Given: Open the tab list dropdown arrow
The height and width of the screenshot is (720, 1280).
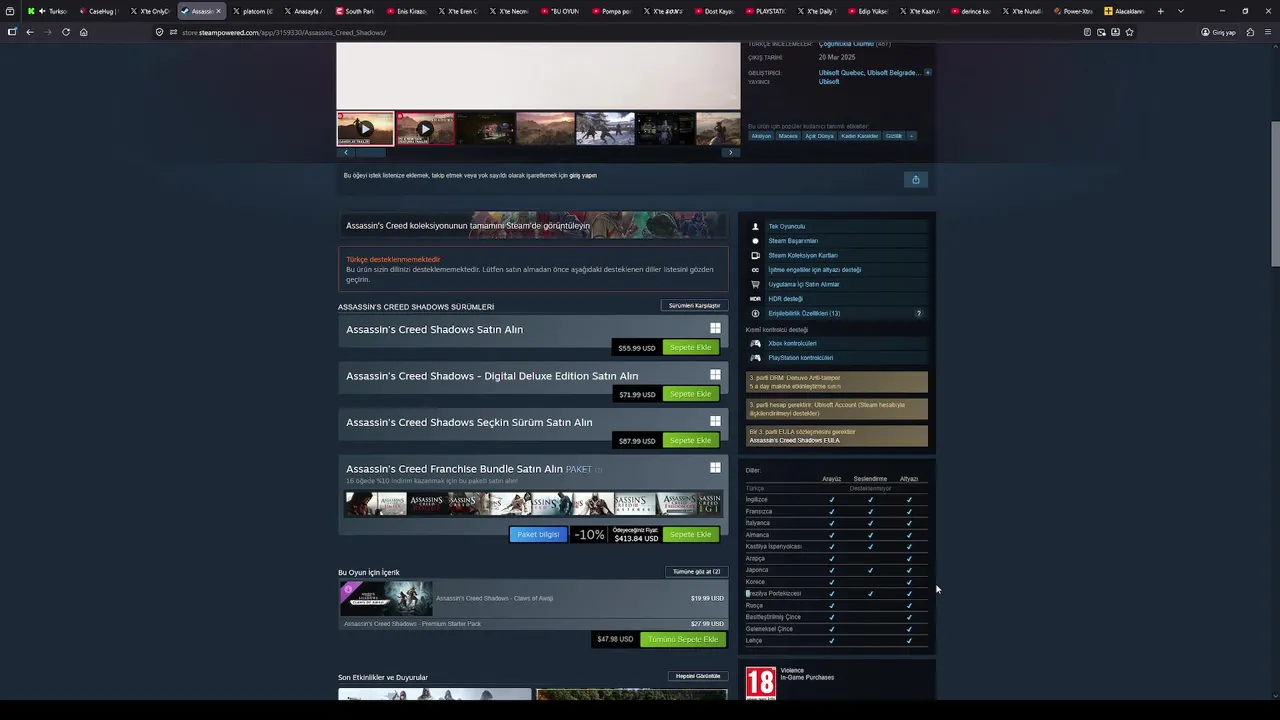Looking at the screenshot, I should [1181, 11].
